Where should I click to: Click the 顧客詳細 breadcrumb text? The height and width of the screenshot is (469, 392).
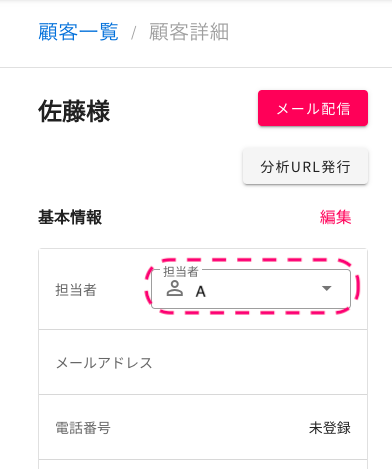click(x=189, y=32)
